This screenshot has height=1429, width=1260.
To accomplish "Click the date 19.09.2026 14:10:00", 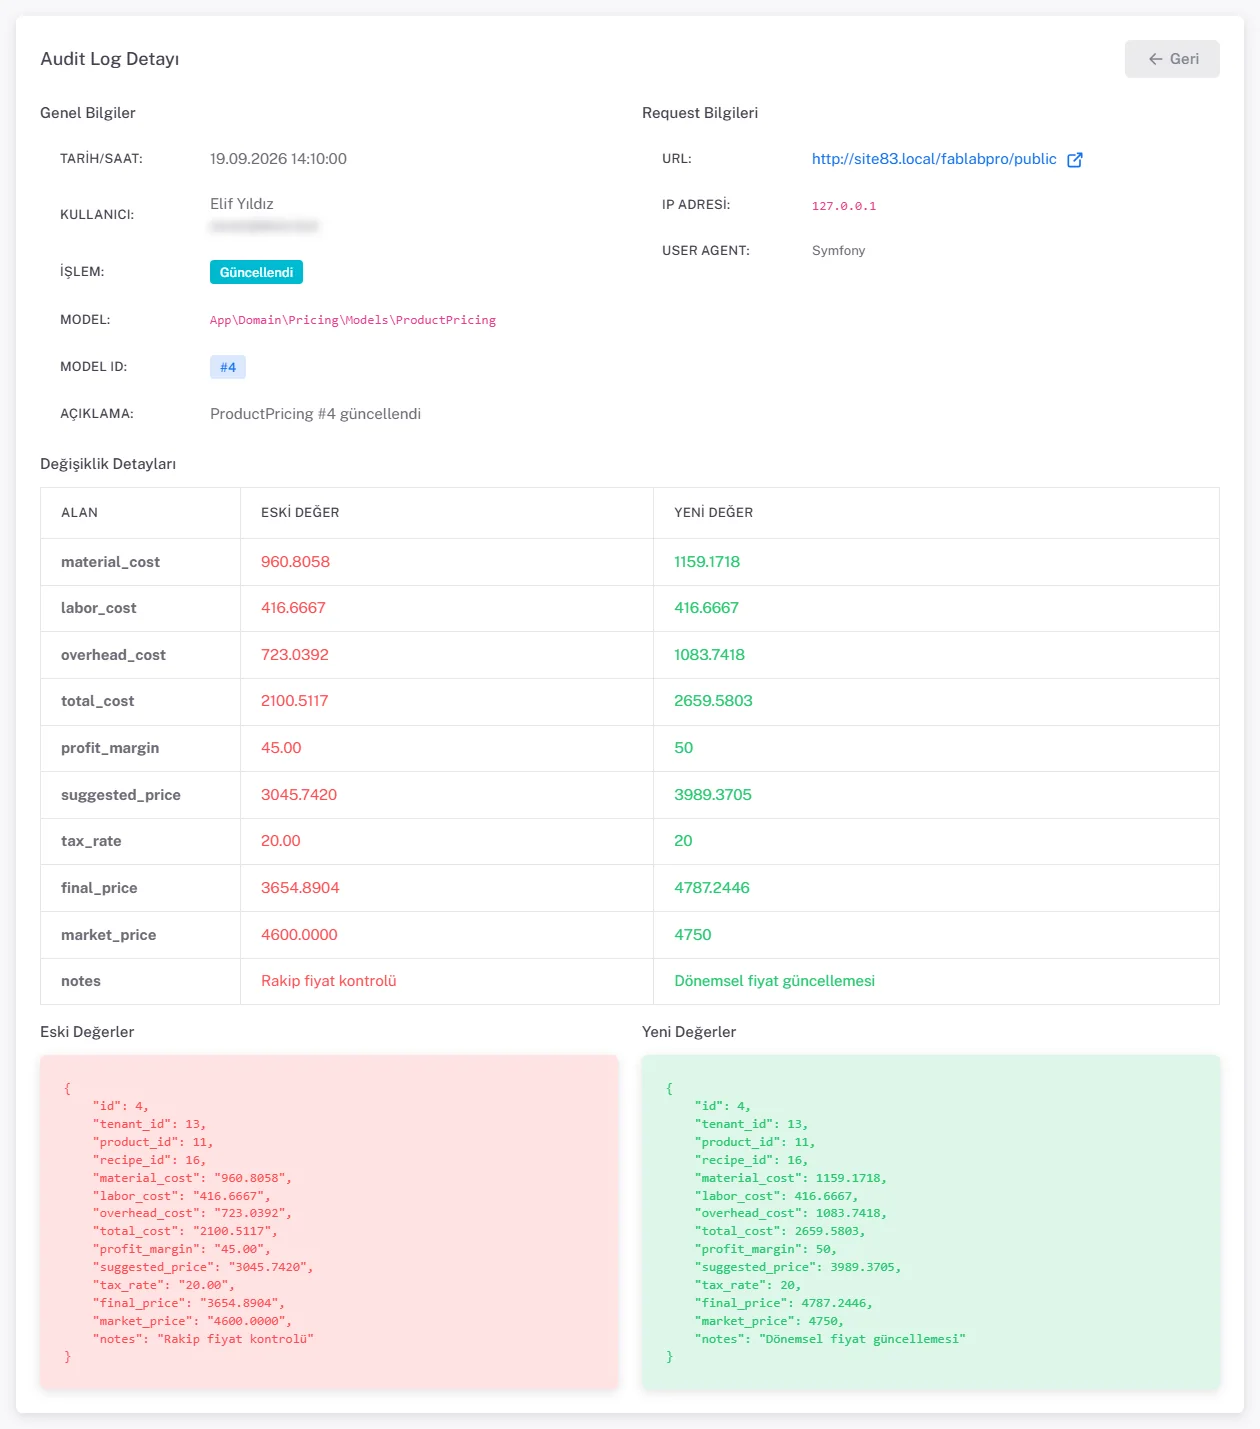I will [x=278, y=159].
